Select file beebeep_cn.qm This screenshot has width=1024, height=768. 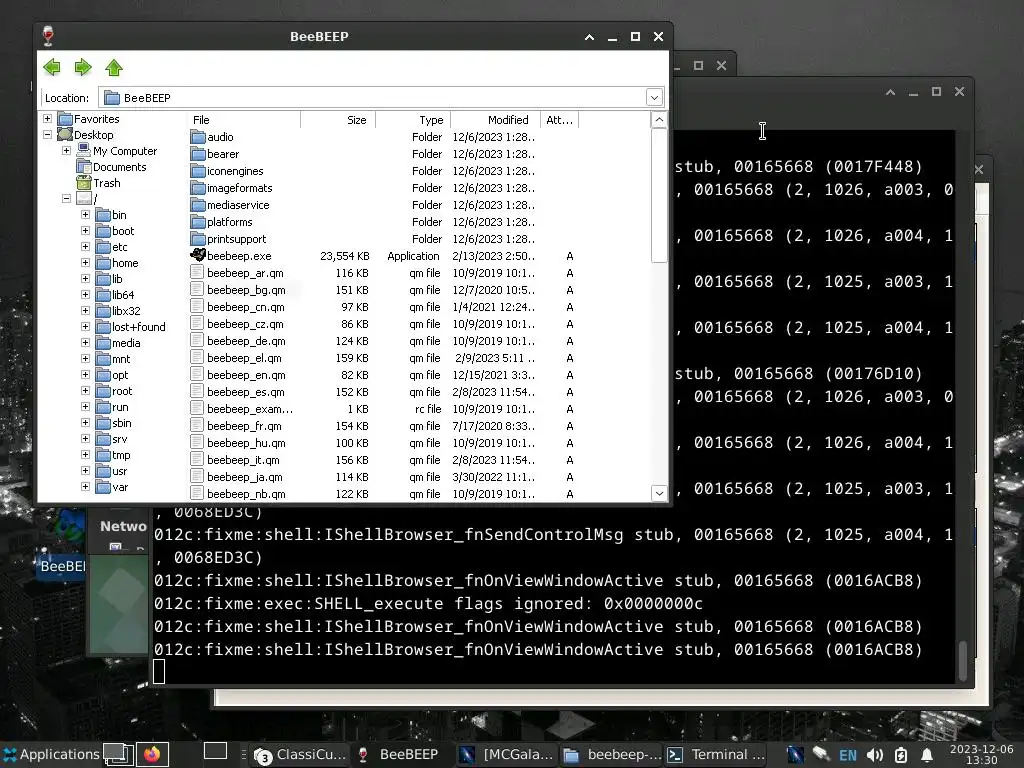pos(246,307)
